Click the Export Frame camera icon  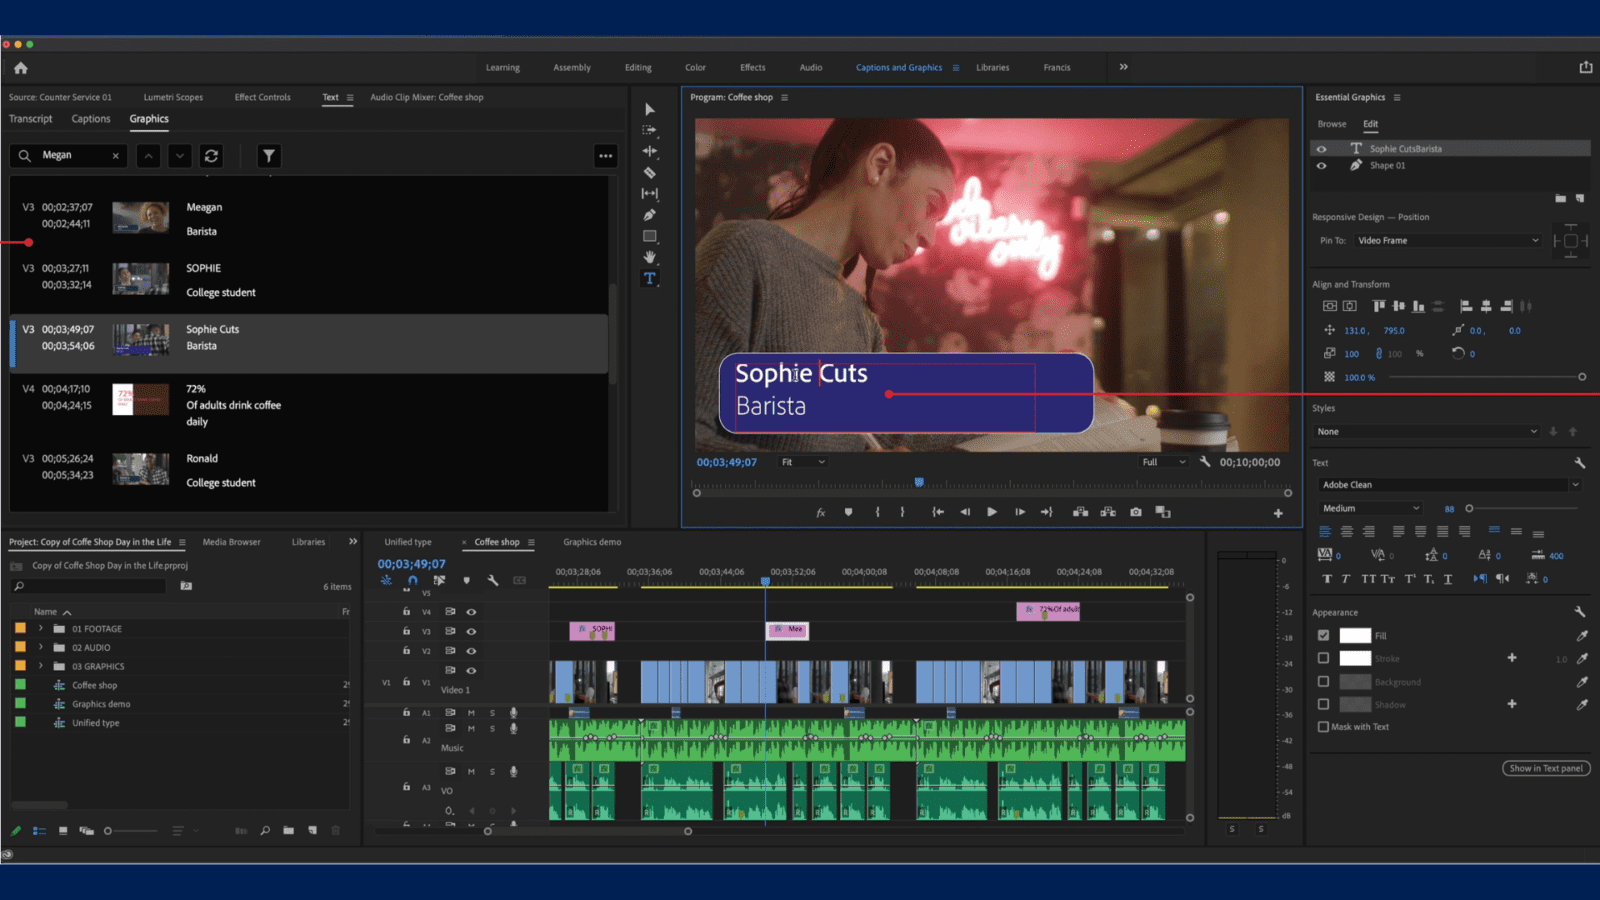pyautogui.click(x=1135, y=512)
